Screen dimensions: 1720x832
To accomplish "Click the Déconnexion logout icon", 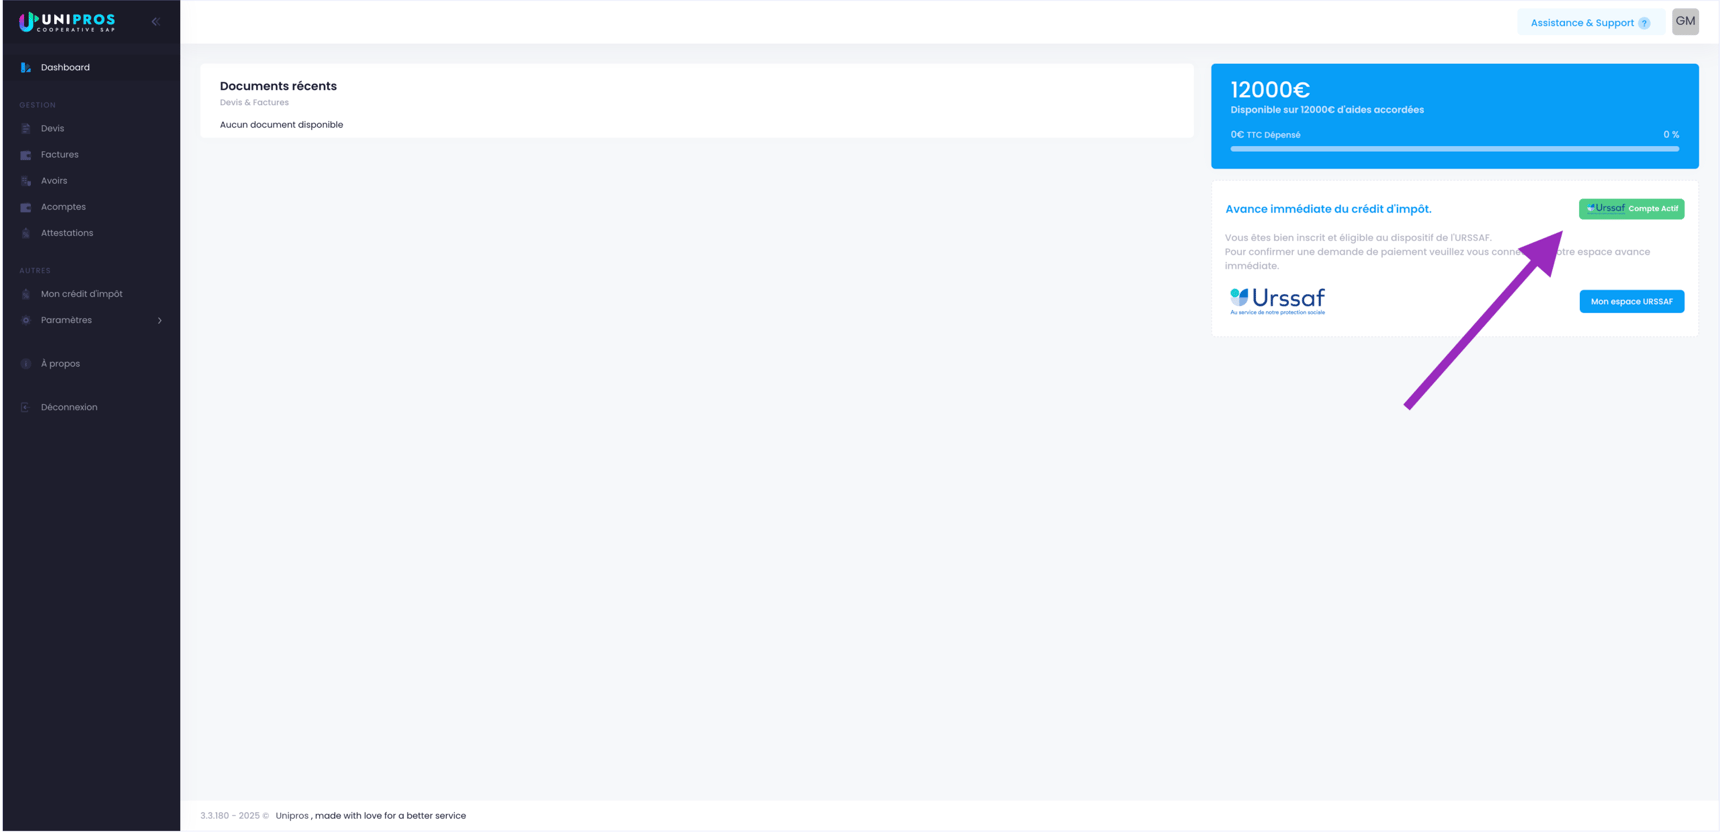I will [x=26, y=407].
